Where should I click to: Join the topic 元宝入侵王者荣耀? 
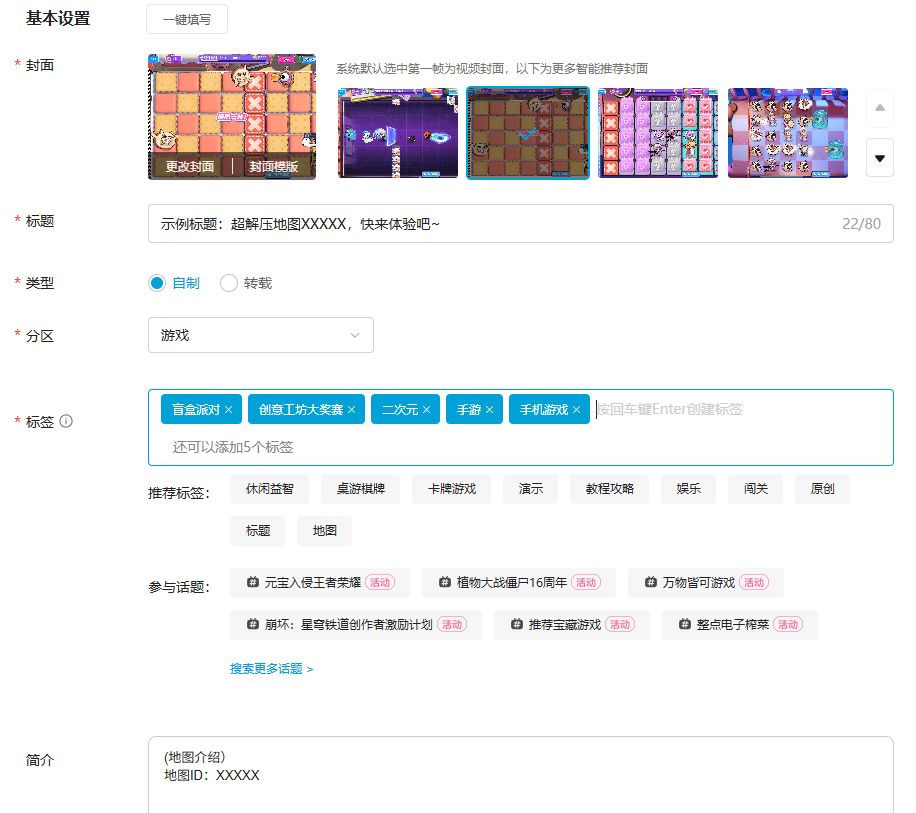[320, 582]
